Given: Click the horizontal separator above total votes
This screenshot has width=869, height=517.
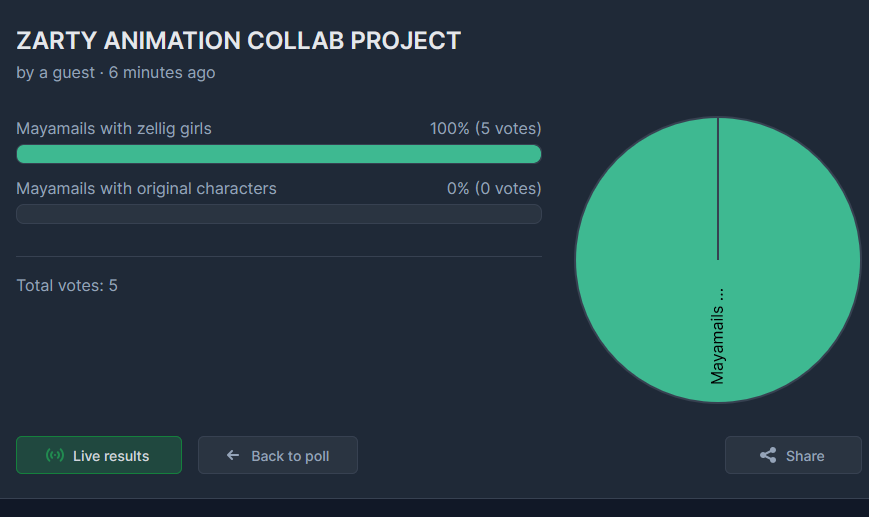Looking at the screenshot, I should click(x=279, y=256).
